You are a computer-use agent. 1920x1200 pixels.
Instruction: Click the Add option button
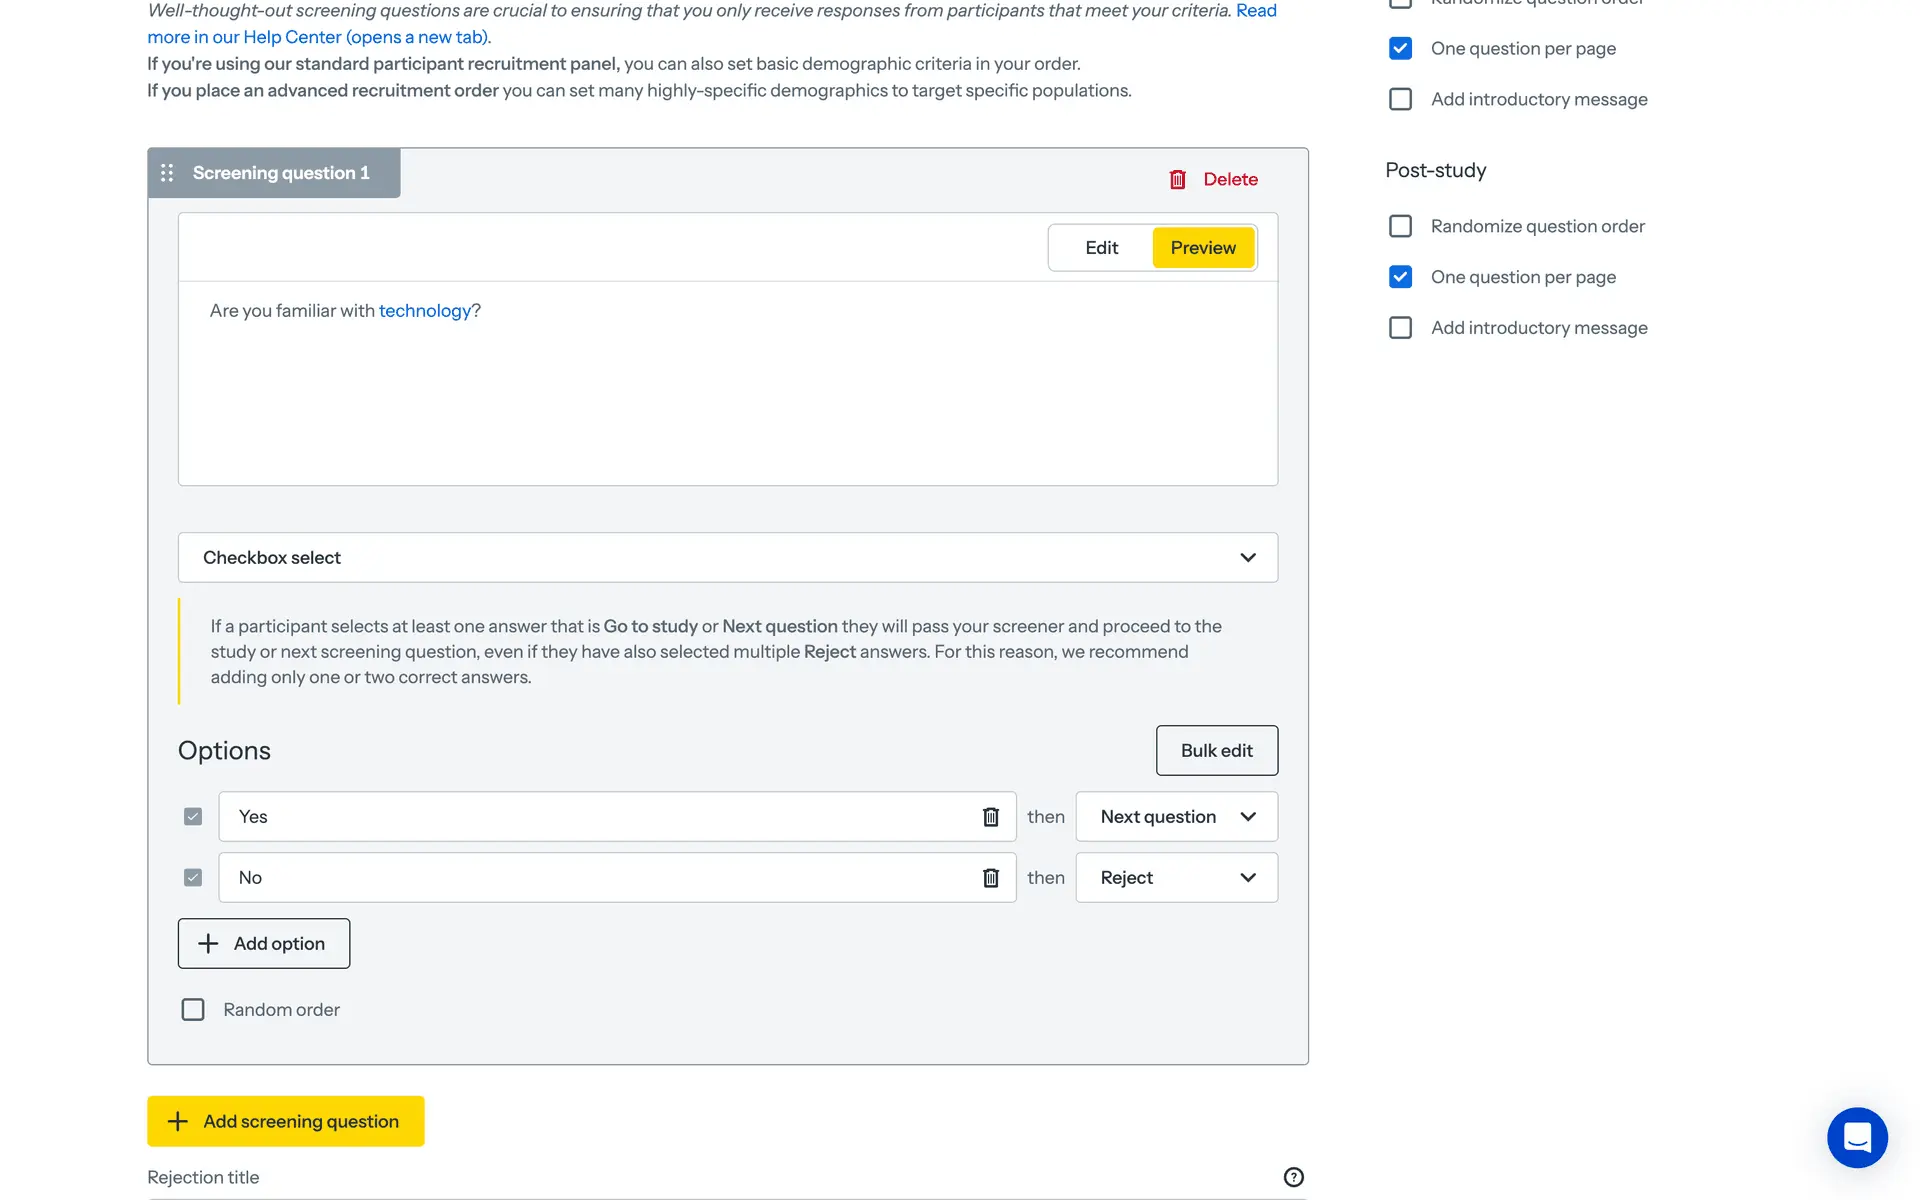(264, 944)
